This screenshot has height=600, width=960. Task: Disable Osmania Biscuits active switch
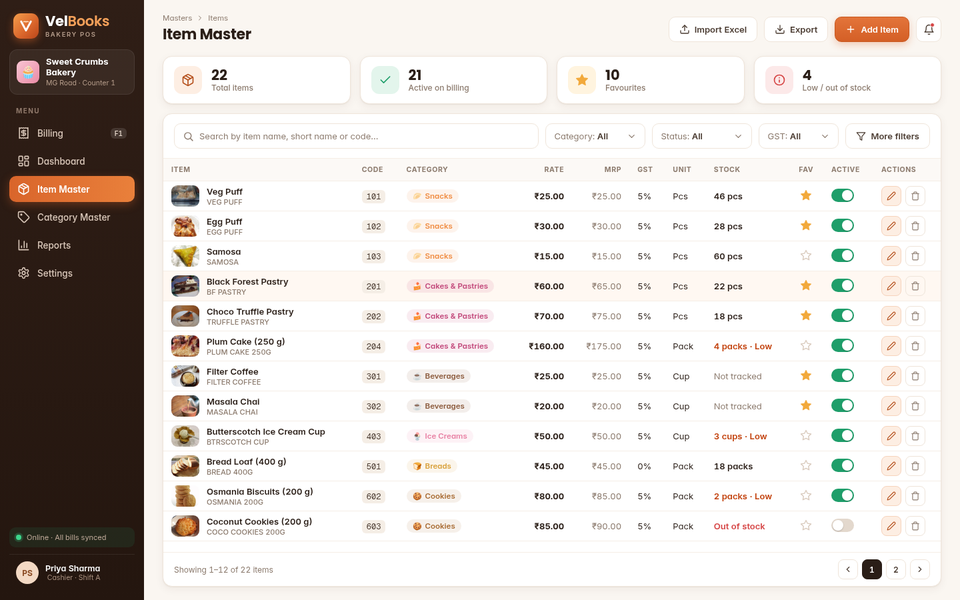click(842, 495)
